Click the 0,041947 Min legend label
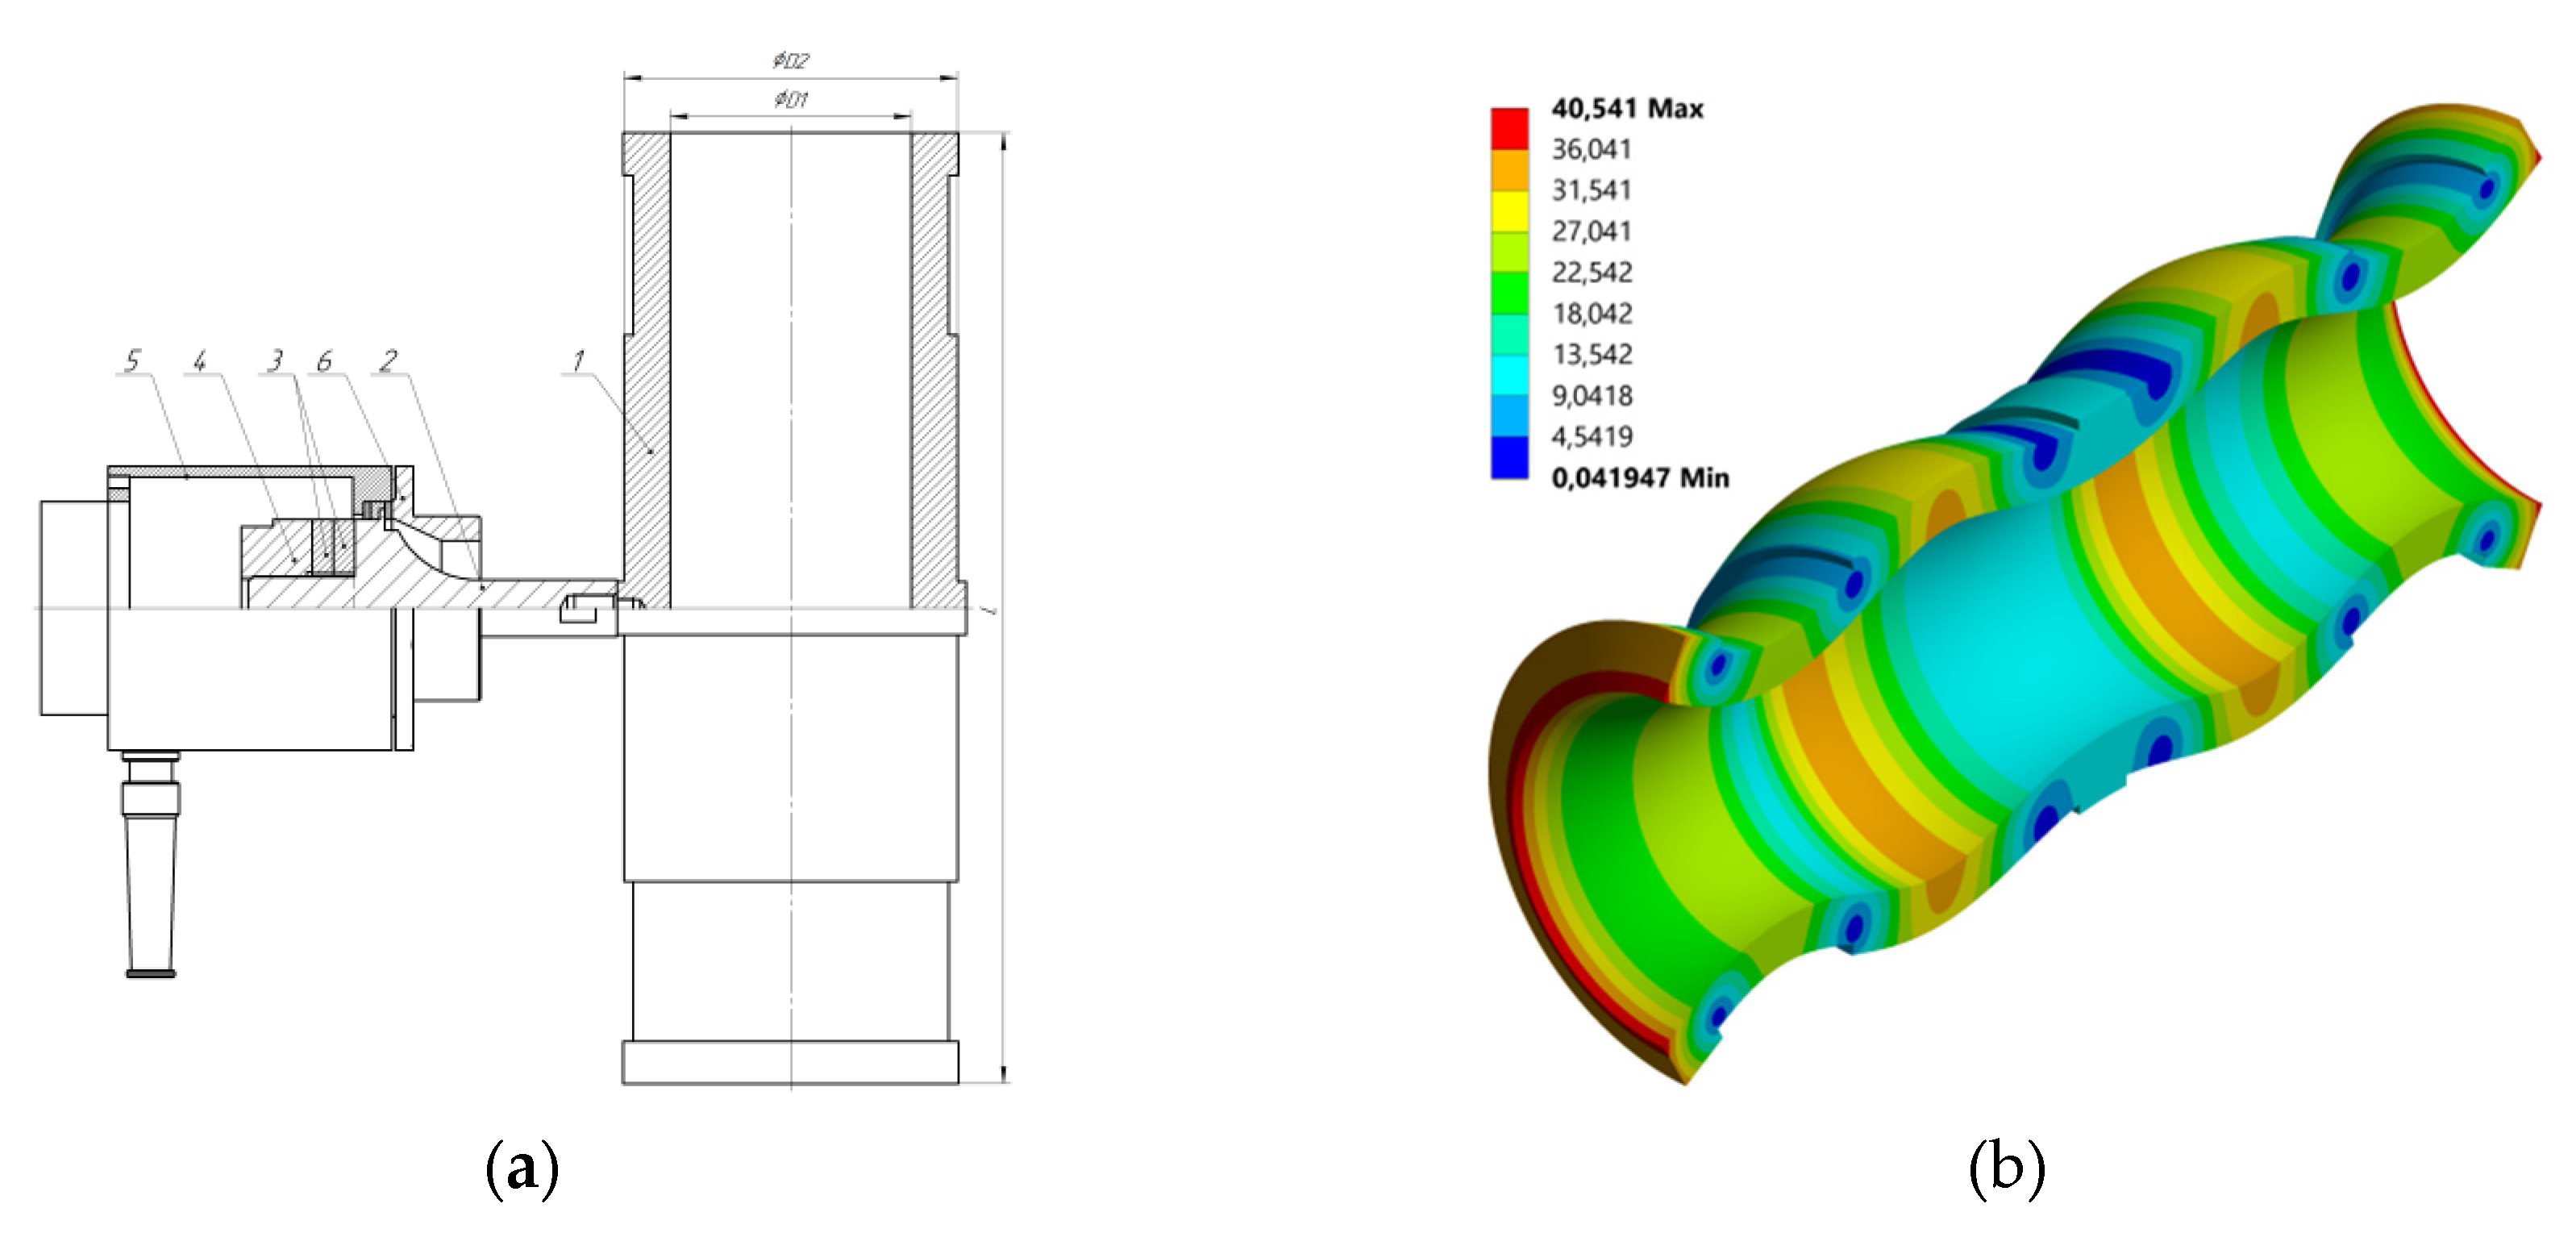The height and width of the screenshot is (1233, 2576). [x=1639, y=478]
